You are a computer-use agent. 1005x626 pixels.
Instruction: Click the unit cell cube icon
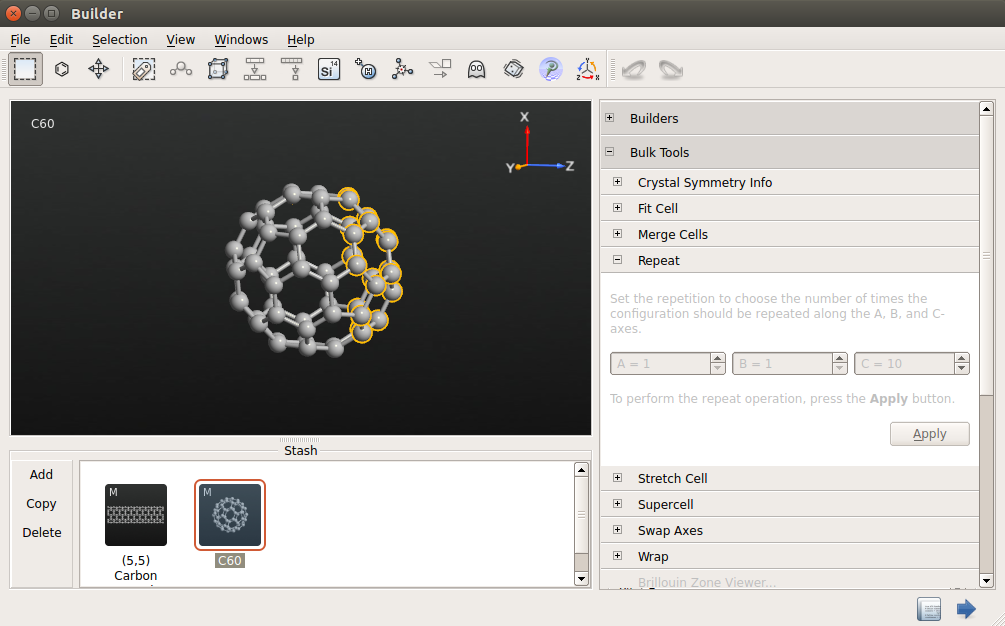218,69
